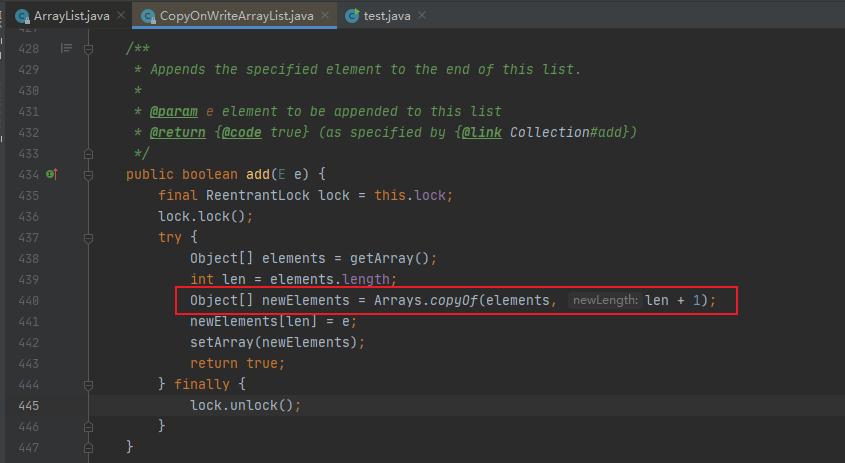Click the ArrayList.java class file icon
This screenshot has width=845, height=463.
tap(22, 16)
